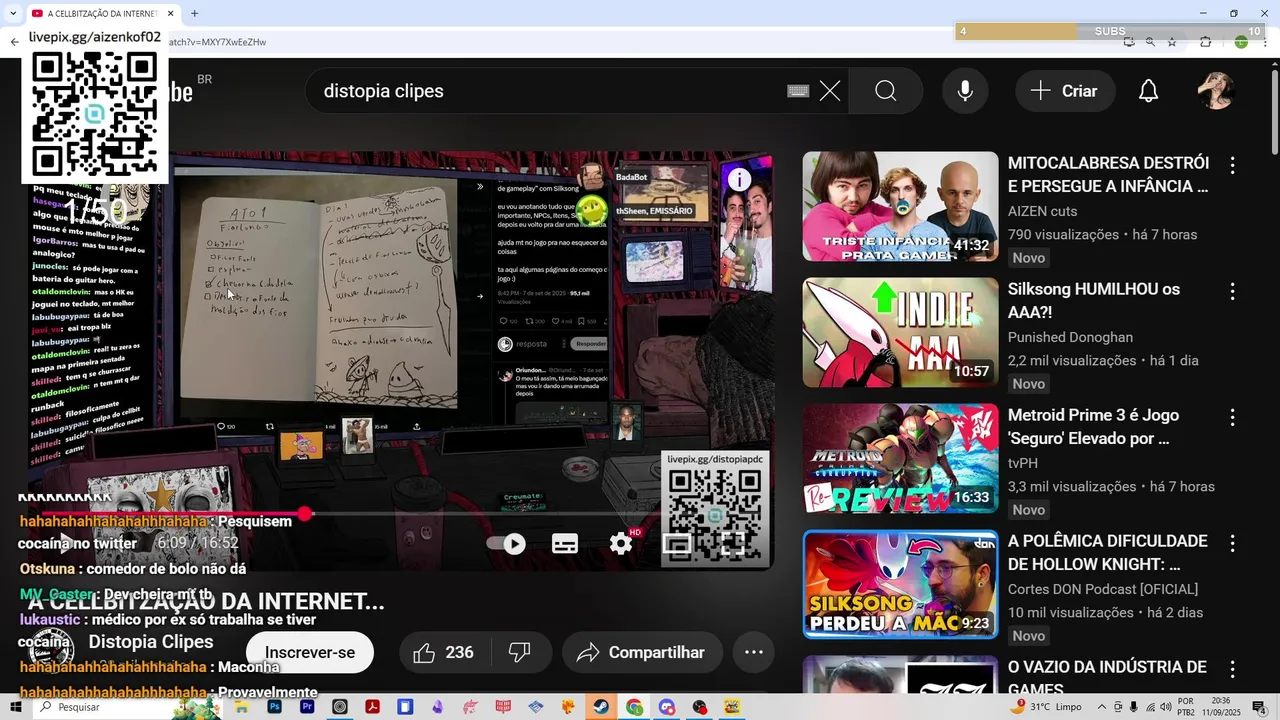The height and width of the screenshot is (720, 1280).
Task: Open the Punished Donoghan channel name
Action: pos(1070,337)
